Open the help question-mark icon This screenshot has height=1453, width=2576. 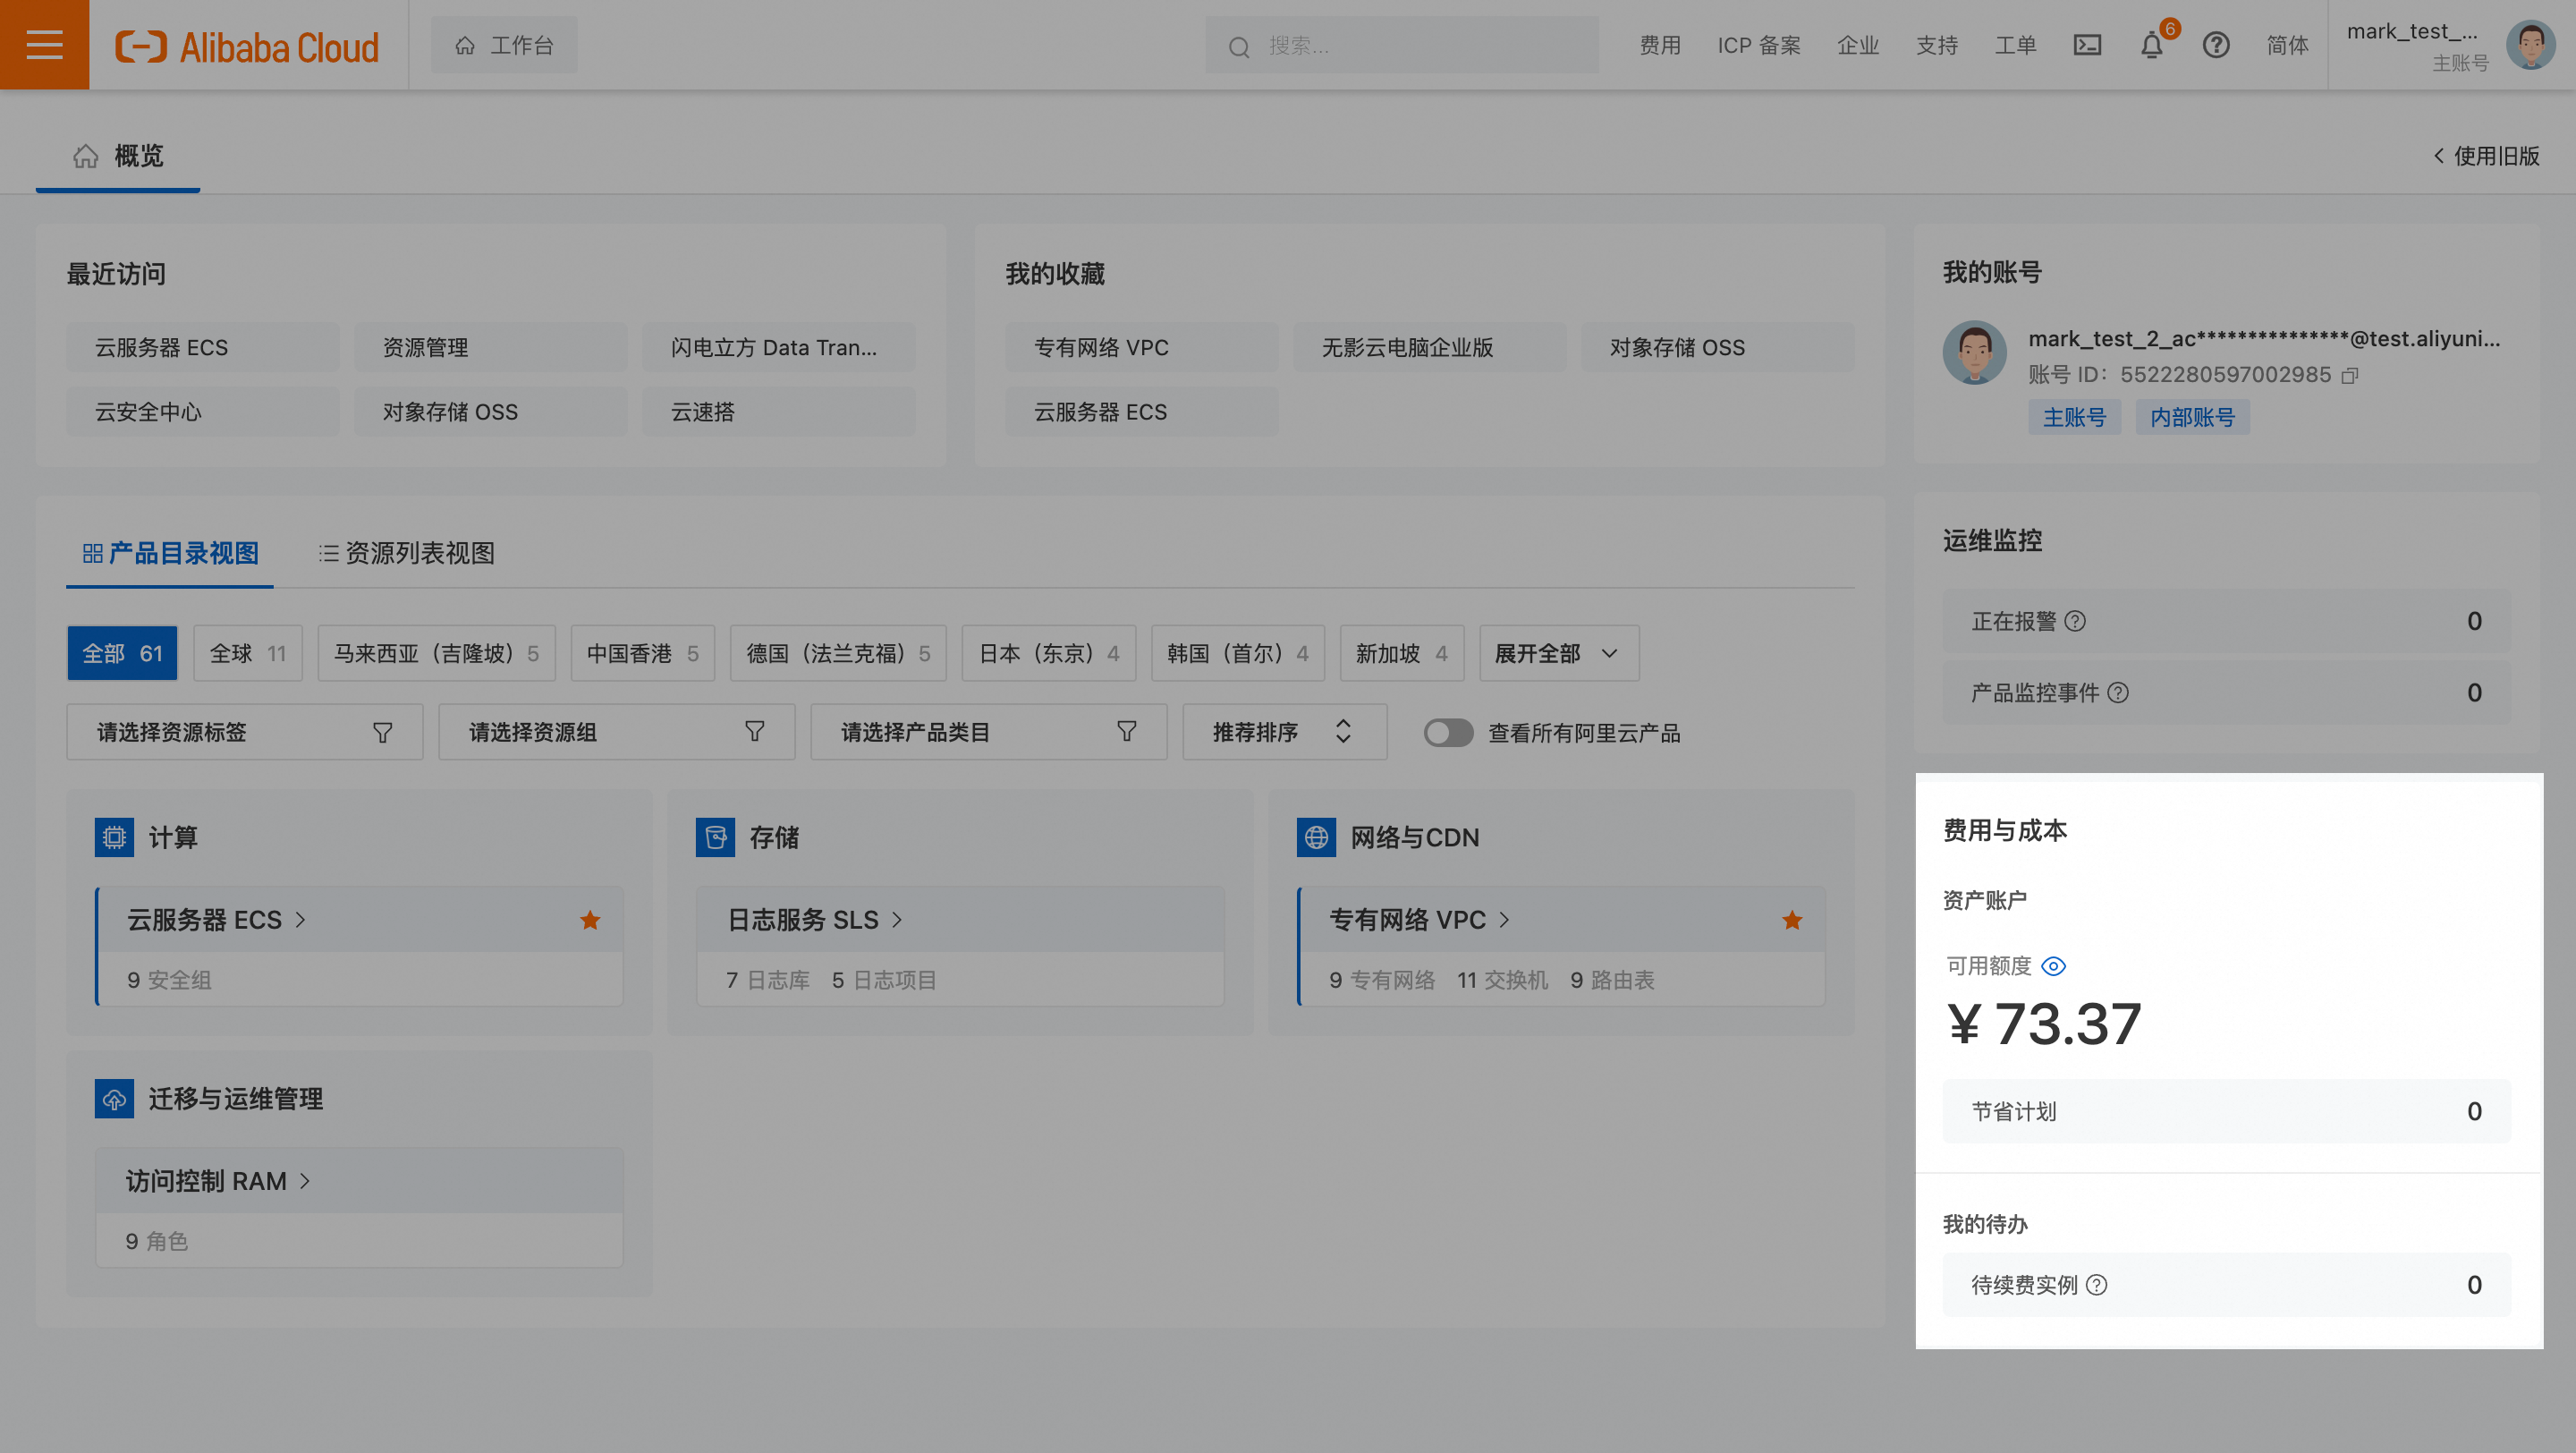point(2216,45)
